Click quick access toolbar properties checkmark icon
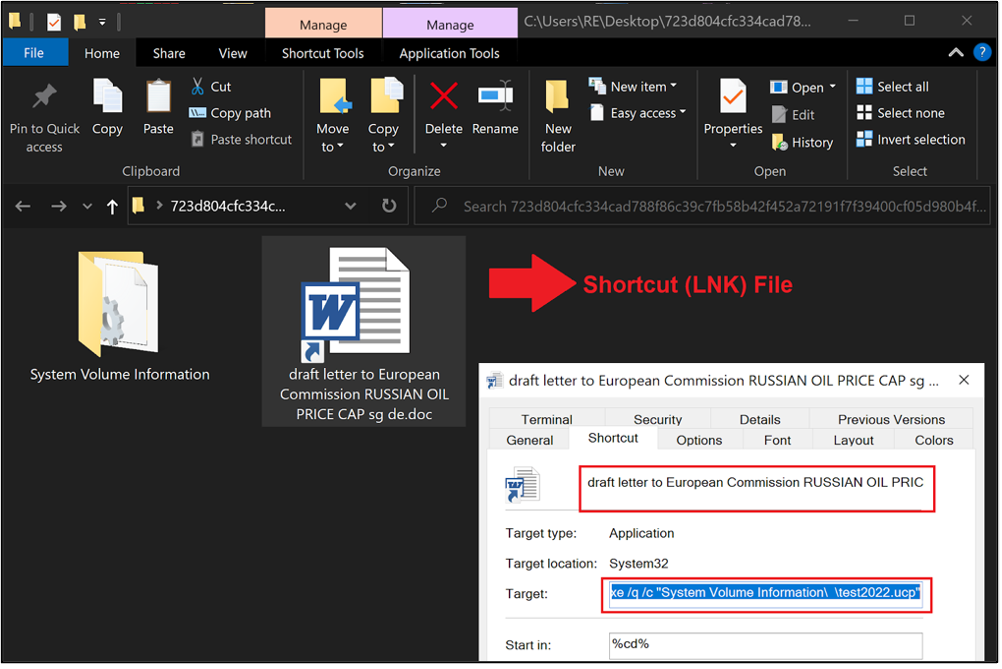This screenshot has width=1002, height=669. click(x=54, y=22)
